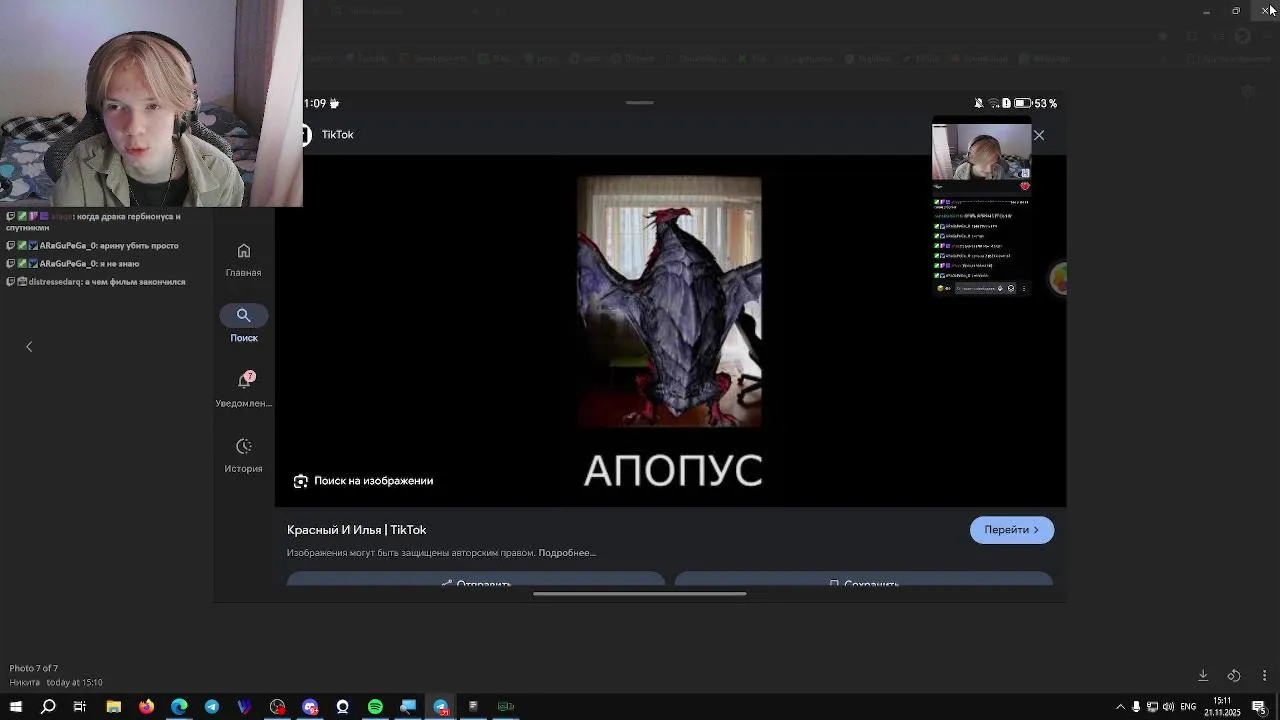
Task: Open Spotify from the taskbar
Action: click(x=375, y=707)
